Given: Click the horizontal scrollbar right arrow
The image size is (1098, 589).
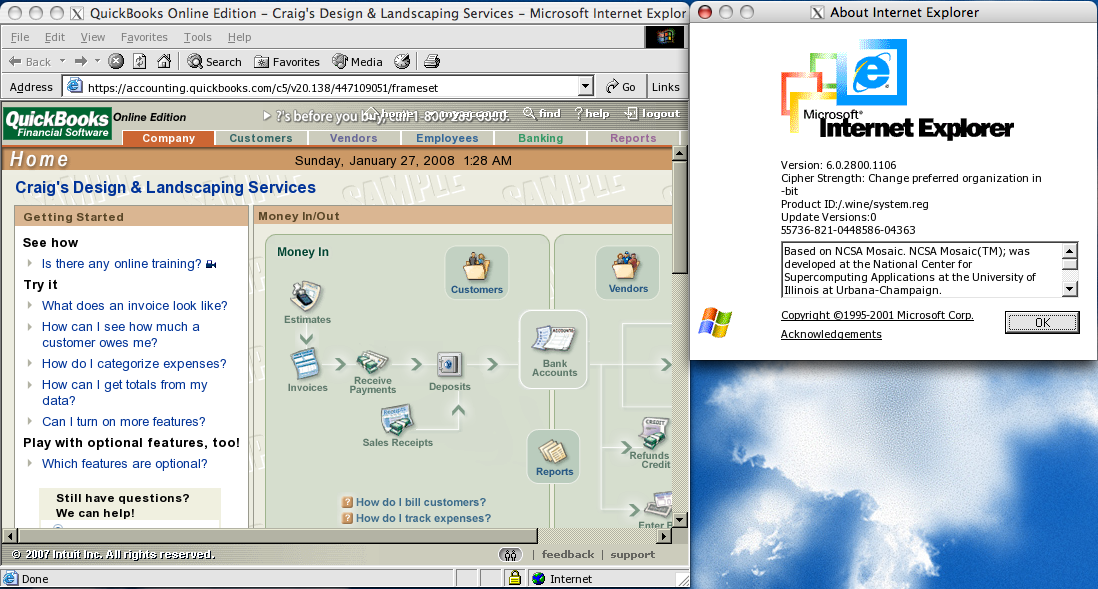Looking at the screenshot, I should coord(665,536).
